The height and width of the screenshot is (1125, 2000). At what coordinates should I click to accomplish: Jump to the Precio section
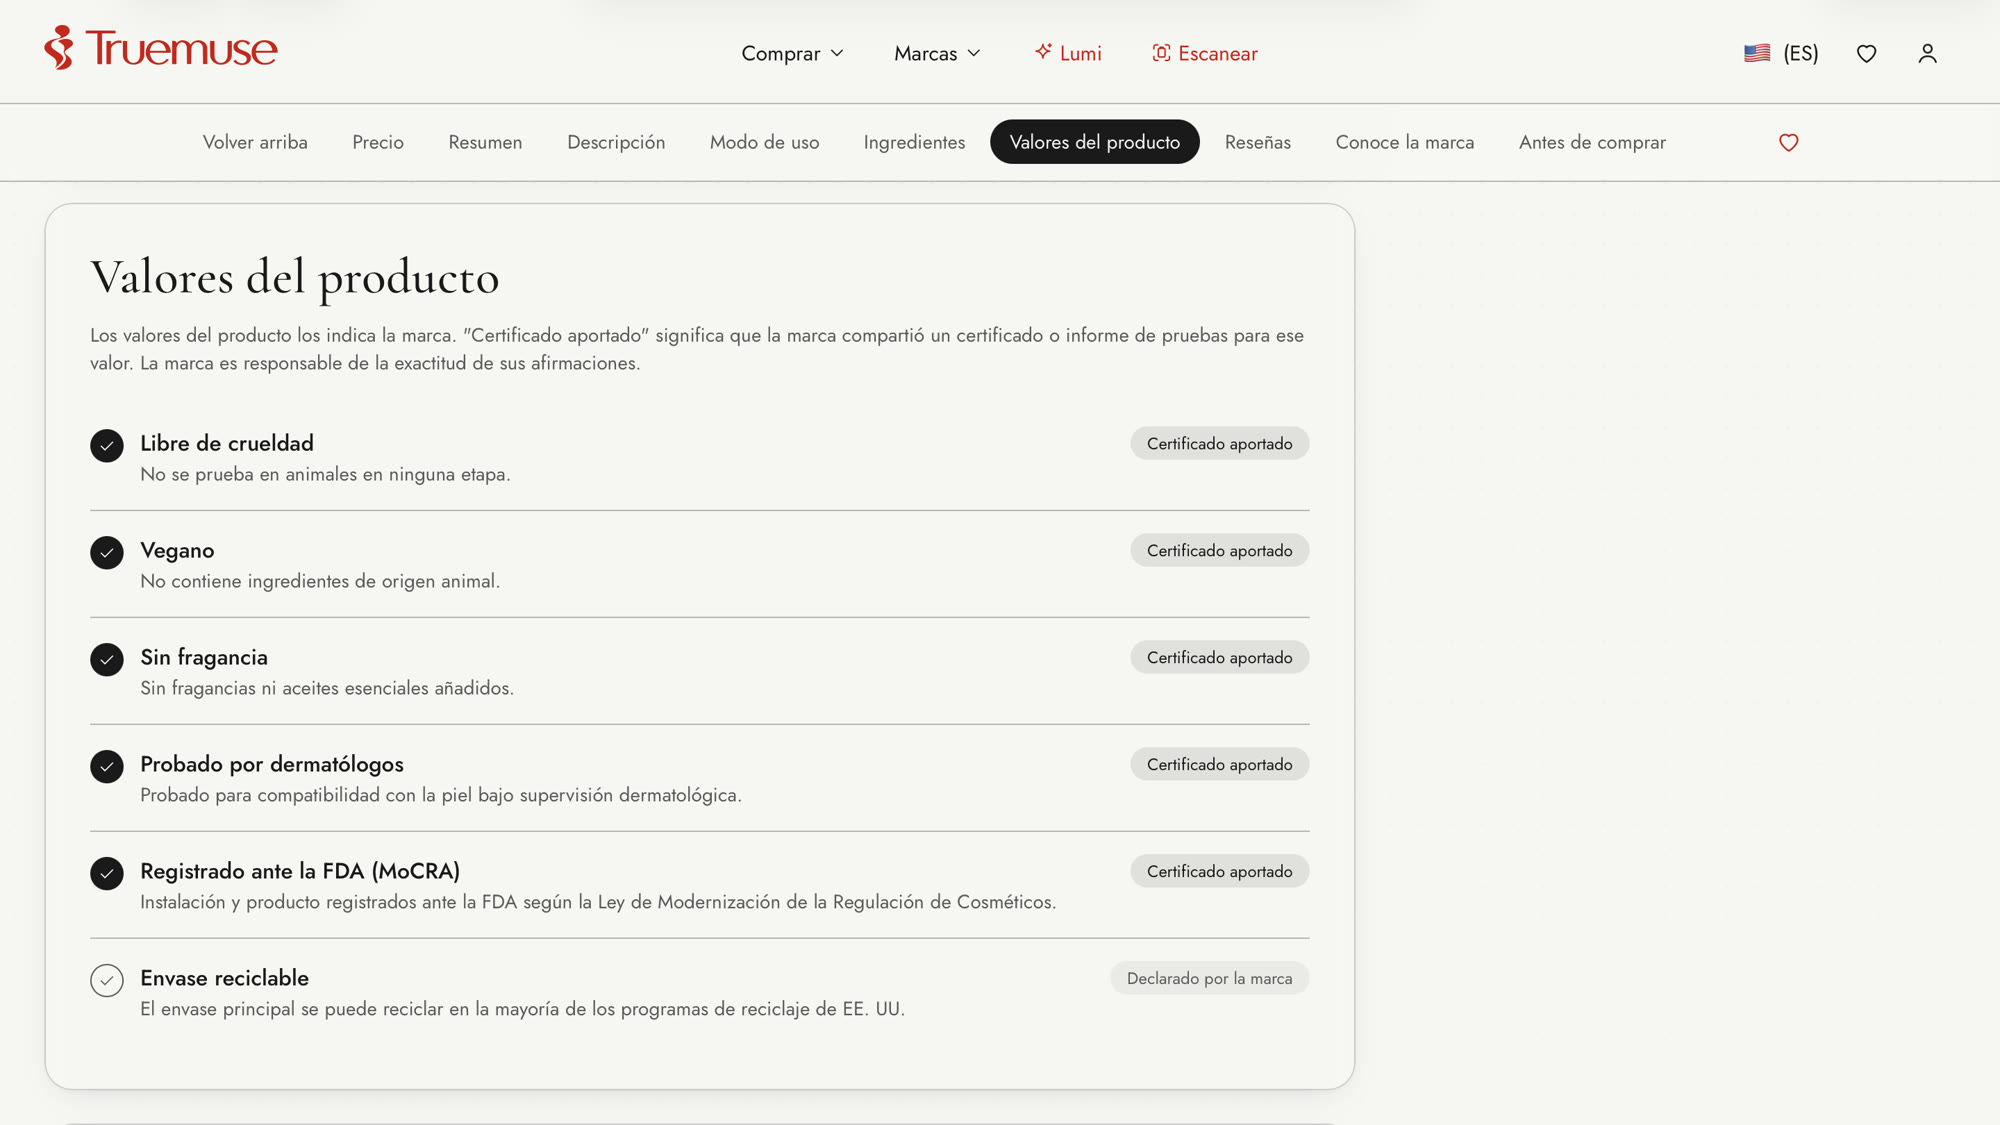coord(378,142)
